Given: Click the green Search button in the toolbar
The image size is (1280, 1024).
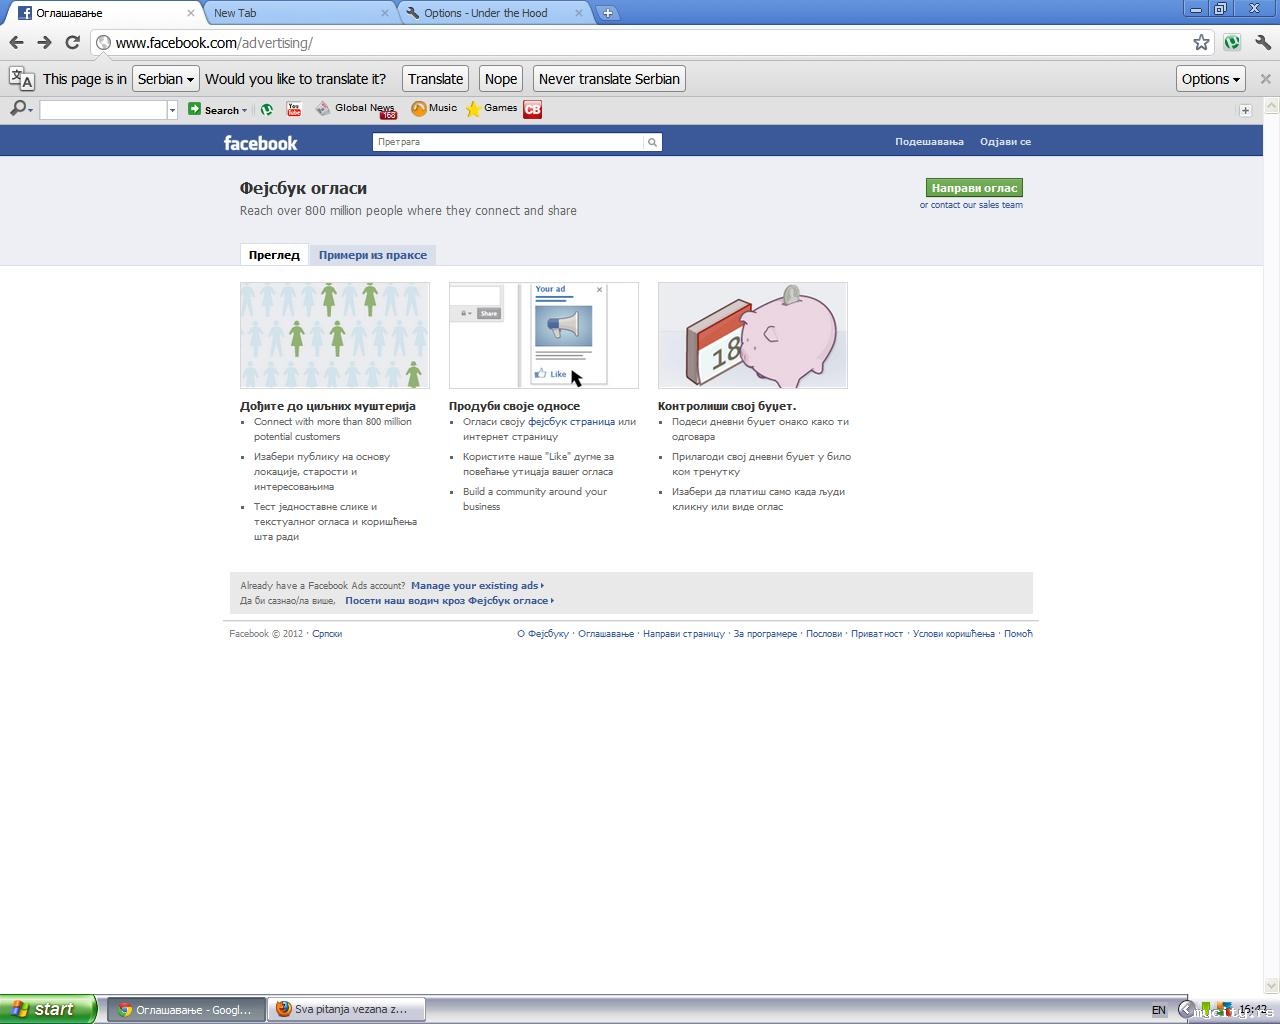Looking at the screenshot, I should [217, 109].
